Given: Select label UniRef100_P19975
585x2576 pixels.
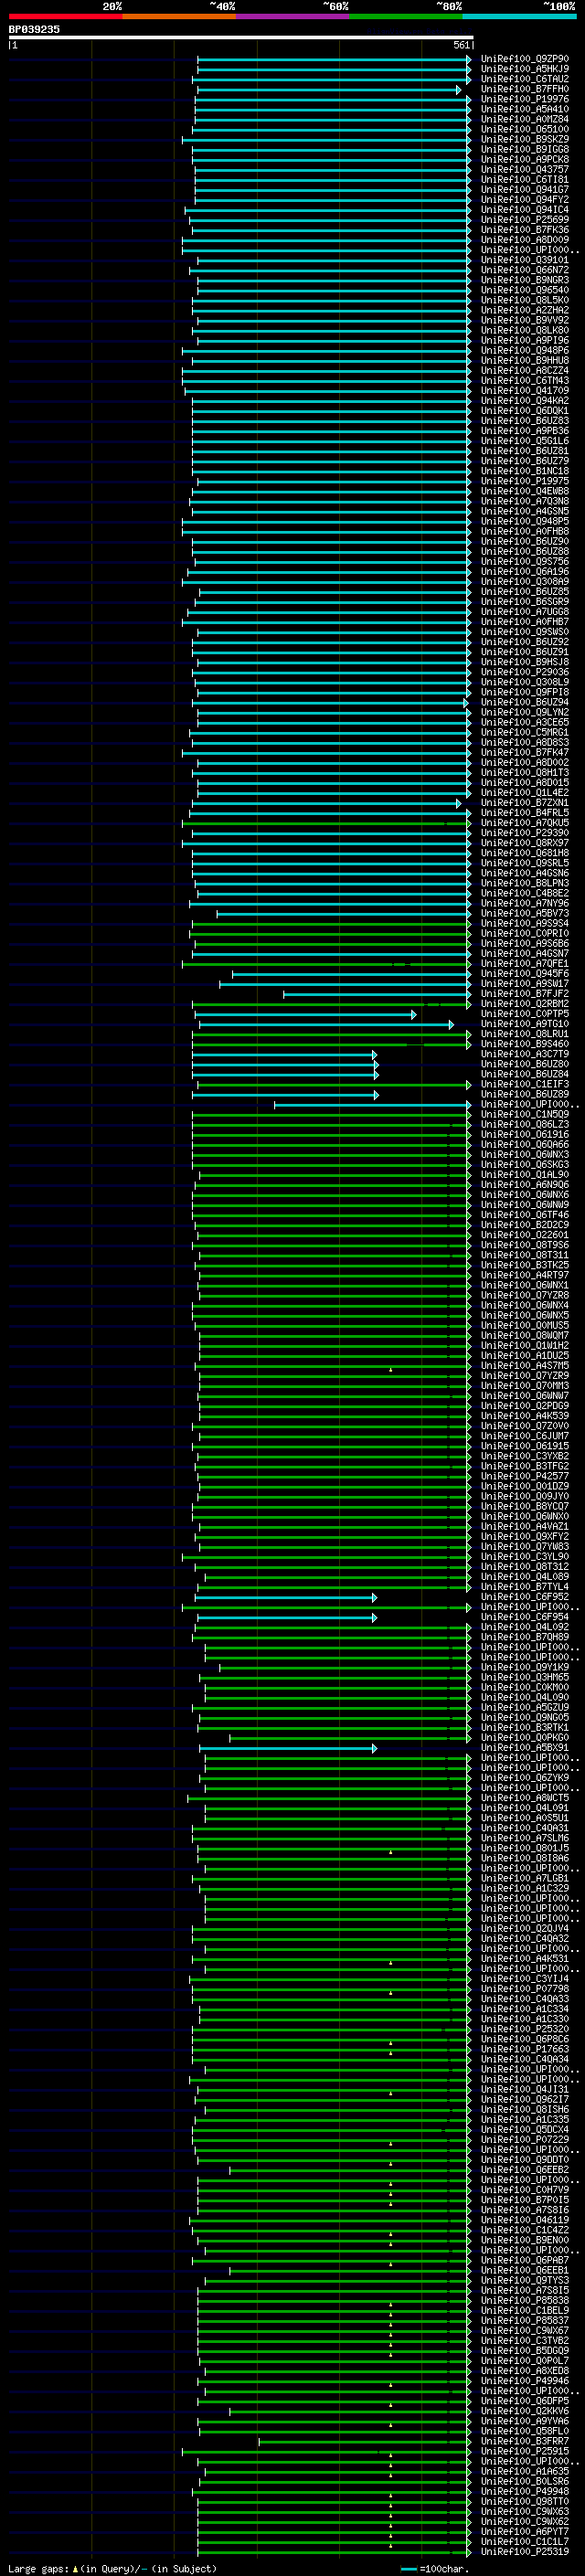Looking at the screenshot, I should (x=525, y=481).
